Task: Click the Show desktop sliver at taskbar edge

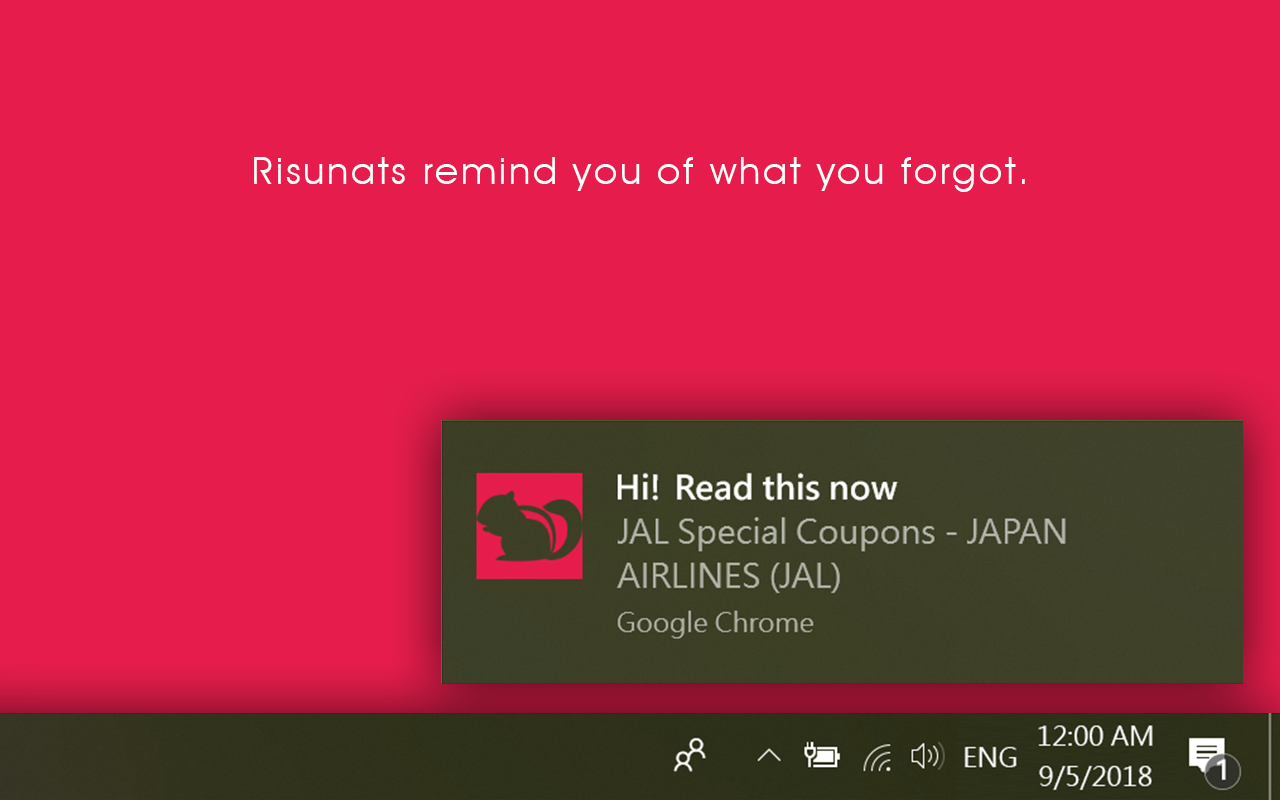Action: coord(1274,756)
